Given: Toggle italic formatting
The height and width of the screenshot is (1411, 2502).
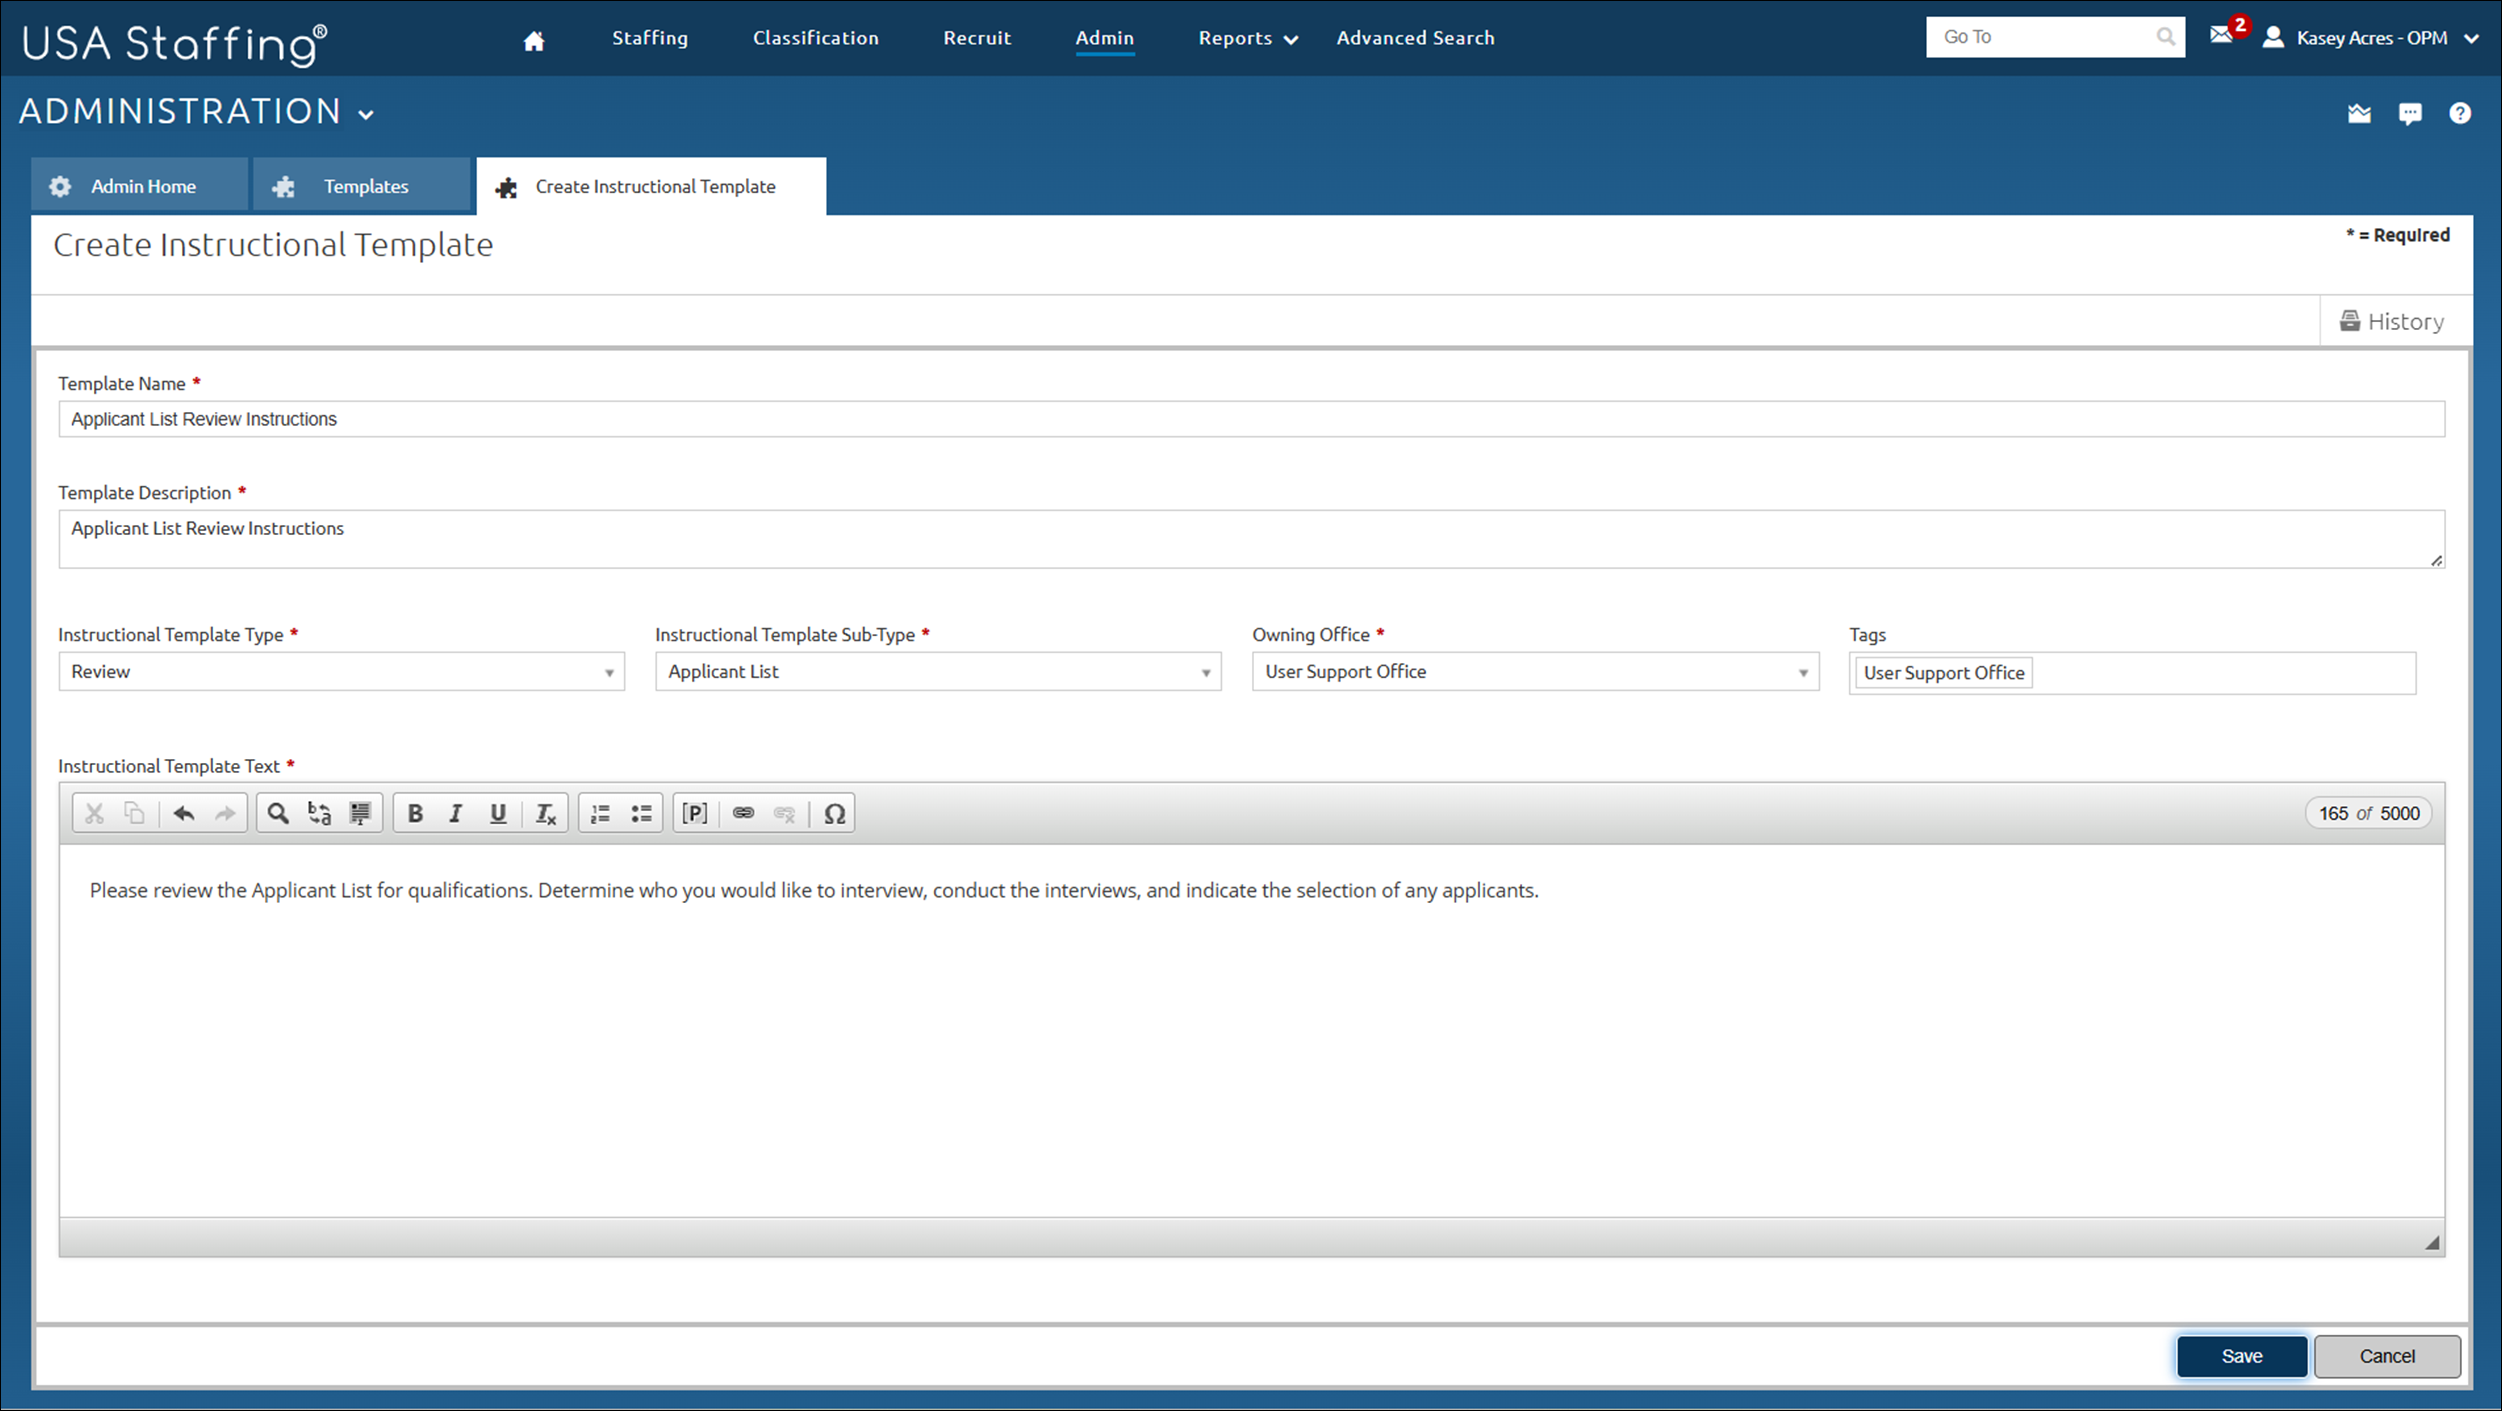Looking at the screenshot, I should point(456,812).
